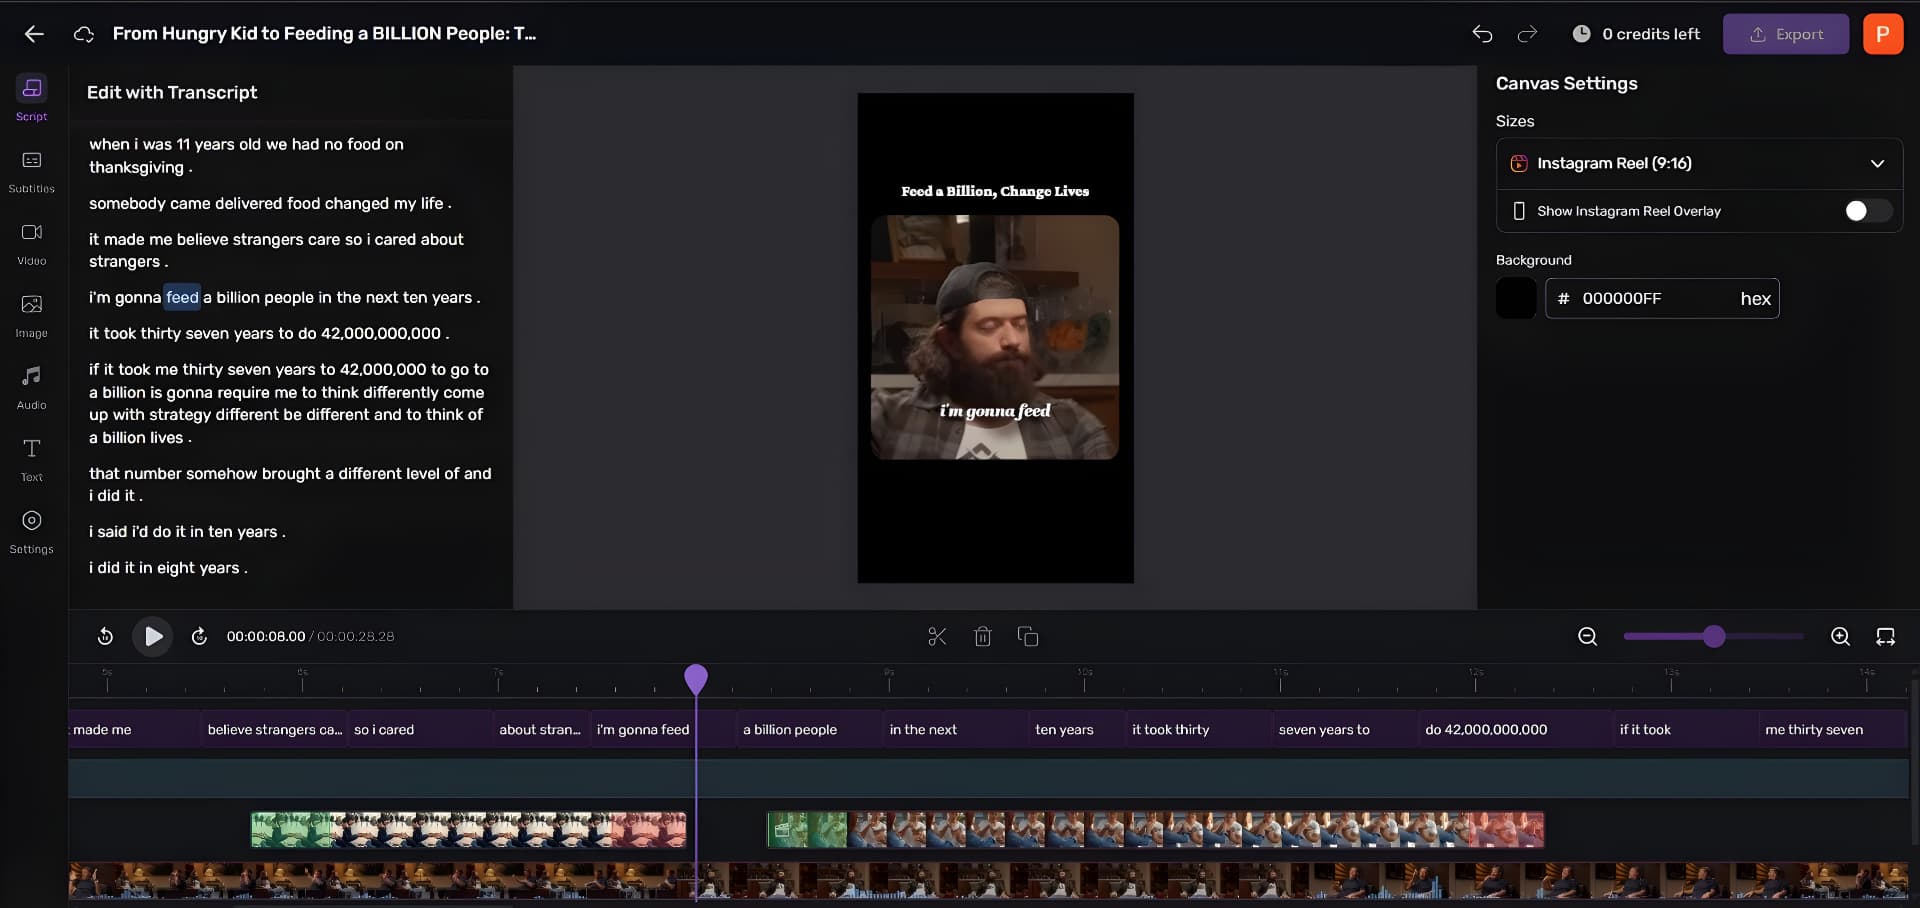This screenshot has height=908, width=1920.
Task: Toggle Show Instagram Reel Overlay
Action: [x=1866, y=211]
